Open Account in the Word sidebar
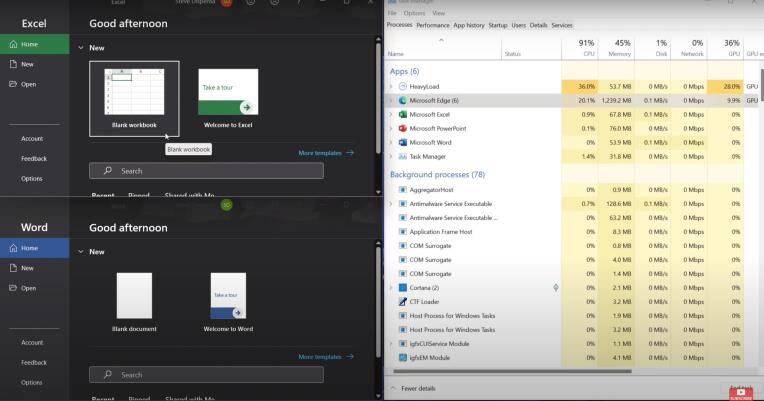Image resolution: width=764 pixels, height=401 pixels. 32,343
